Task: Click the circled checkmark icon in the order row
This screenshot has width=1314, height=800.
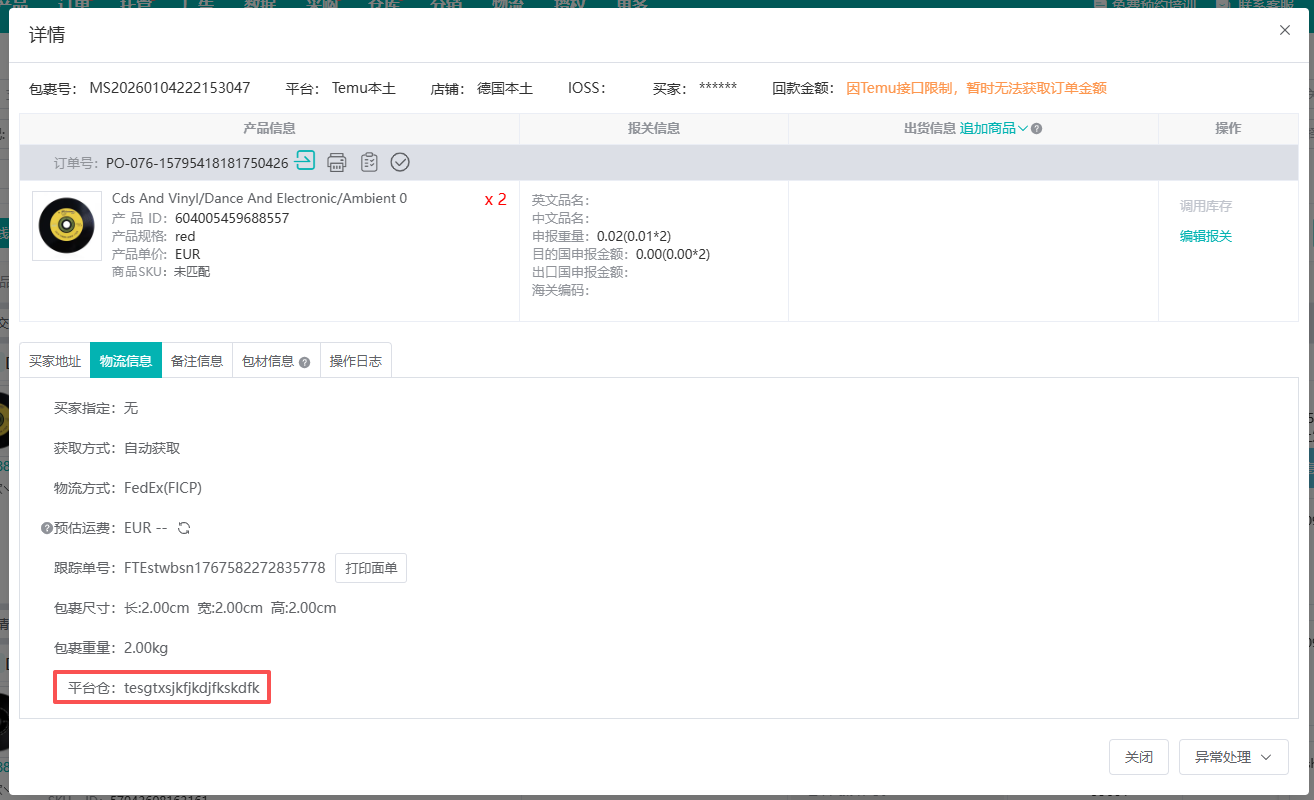Action: [x=400, y=162]
